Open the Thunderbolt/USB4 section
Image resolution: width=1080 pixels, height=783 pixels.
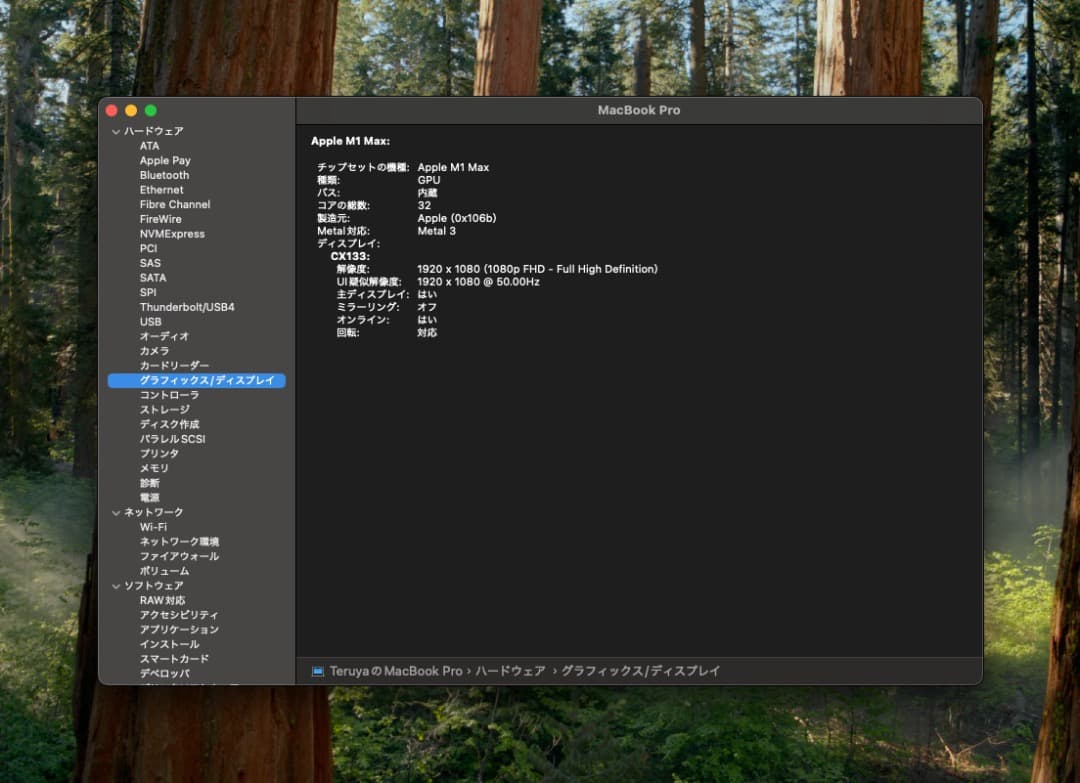point(186,306)
